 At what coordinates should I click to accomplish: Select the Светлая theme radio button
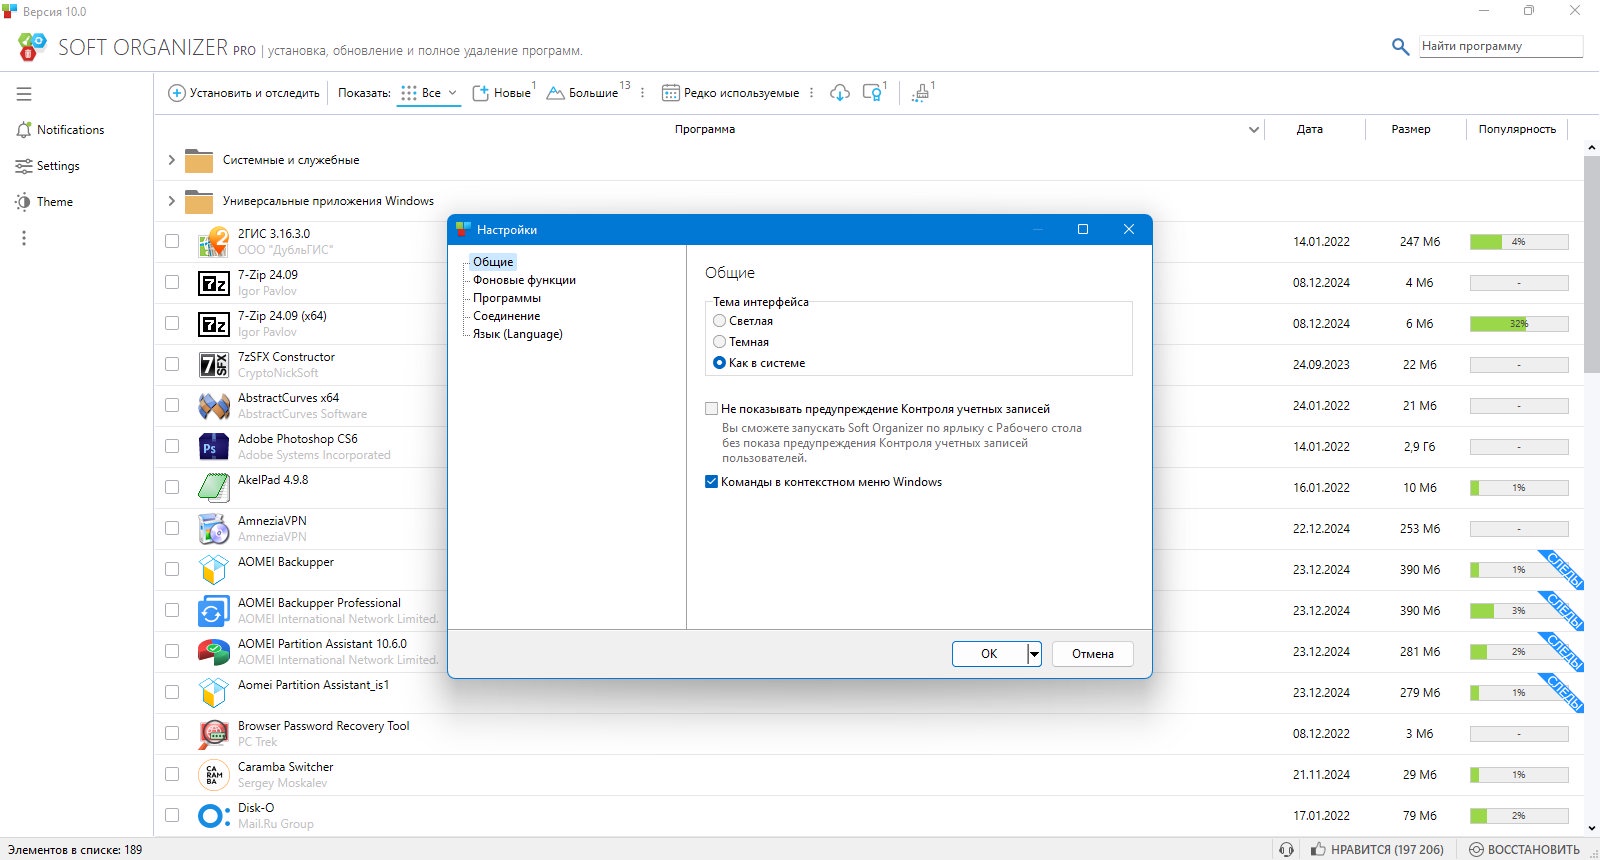[719, 321]
